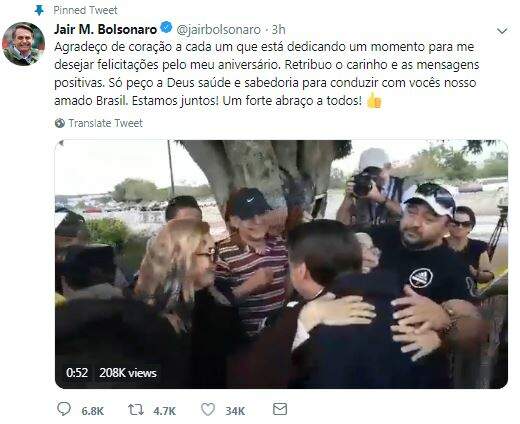
Task: Click Translate Tweet link
Action: (x=105, y=123)
